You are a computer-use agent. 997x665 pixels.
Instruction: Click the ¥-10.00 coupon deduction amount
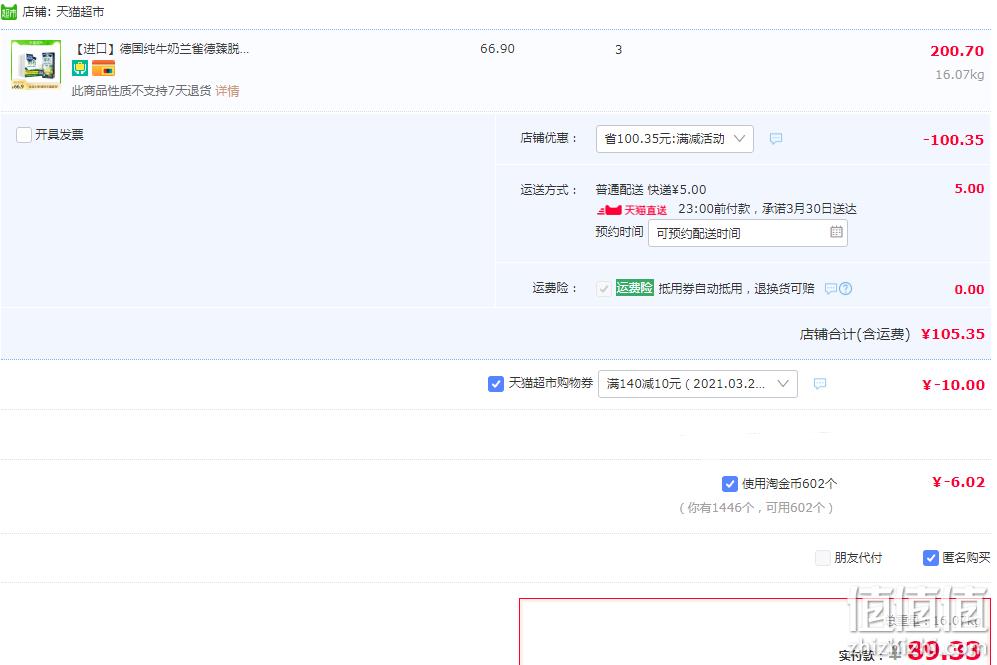click(x=953, y=385)
